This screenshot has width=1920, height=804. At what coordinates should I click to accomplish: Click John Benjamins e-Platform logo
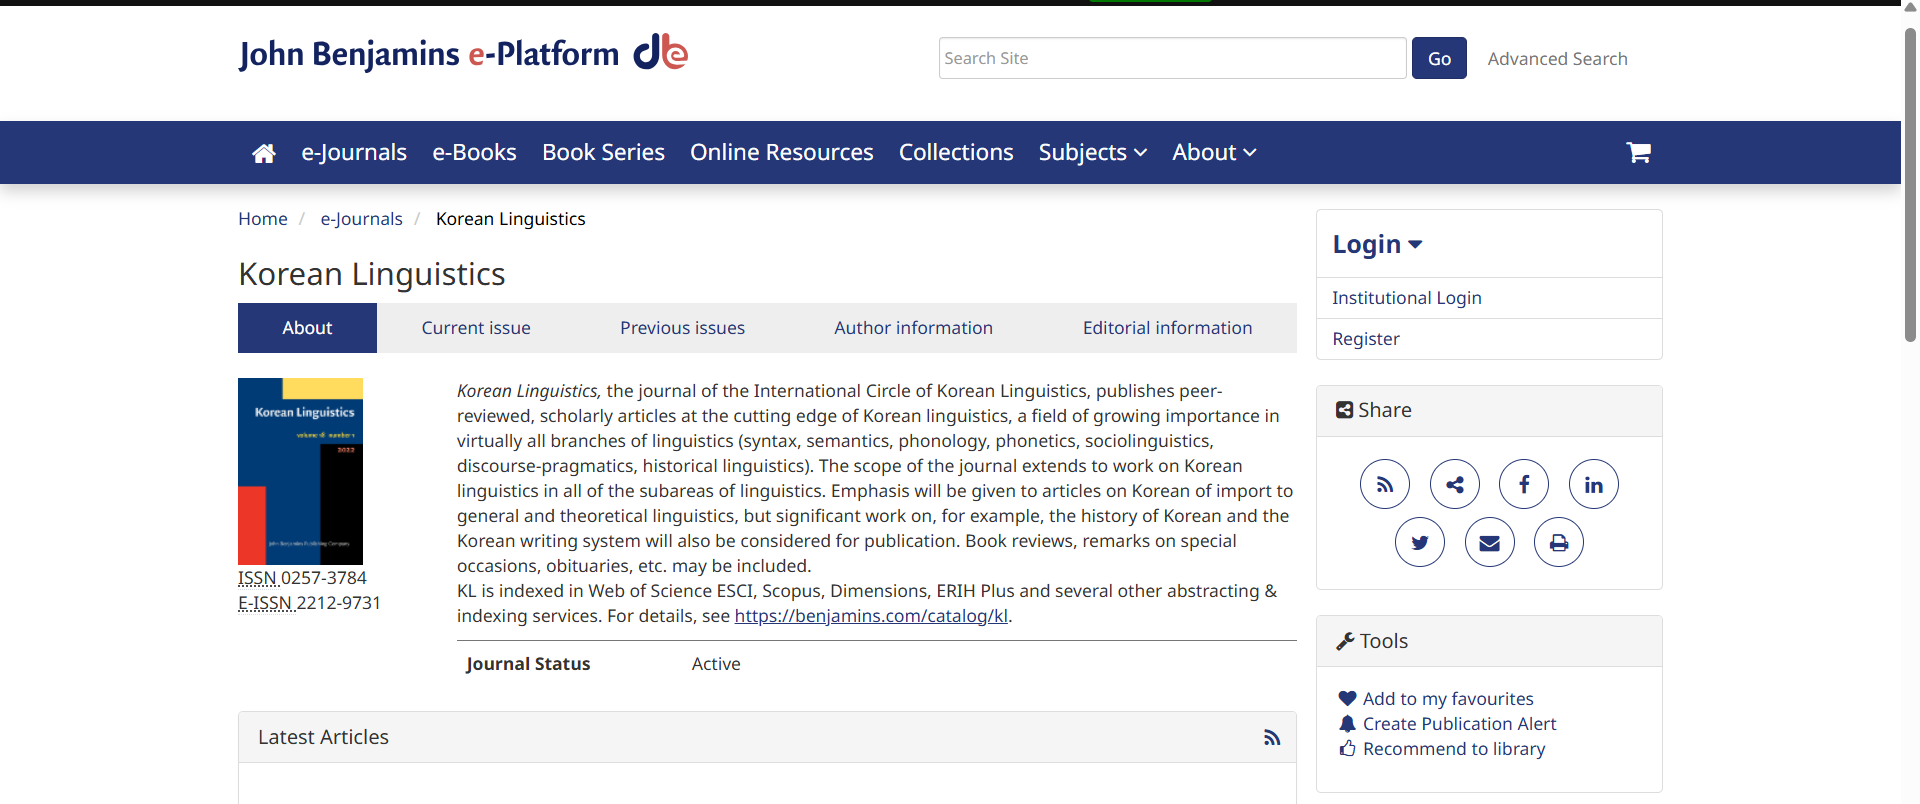[x=463, y=53]
